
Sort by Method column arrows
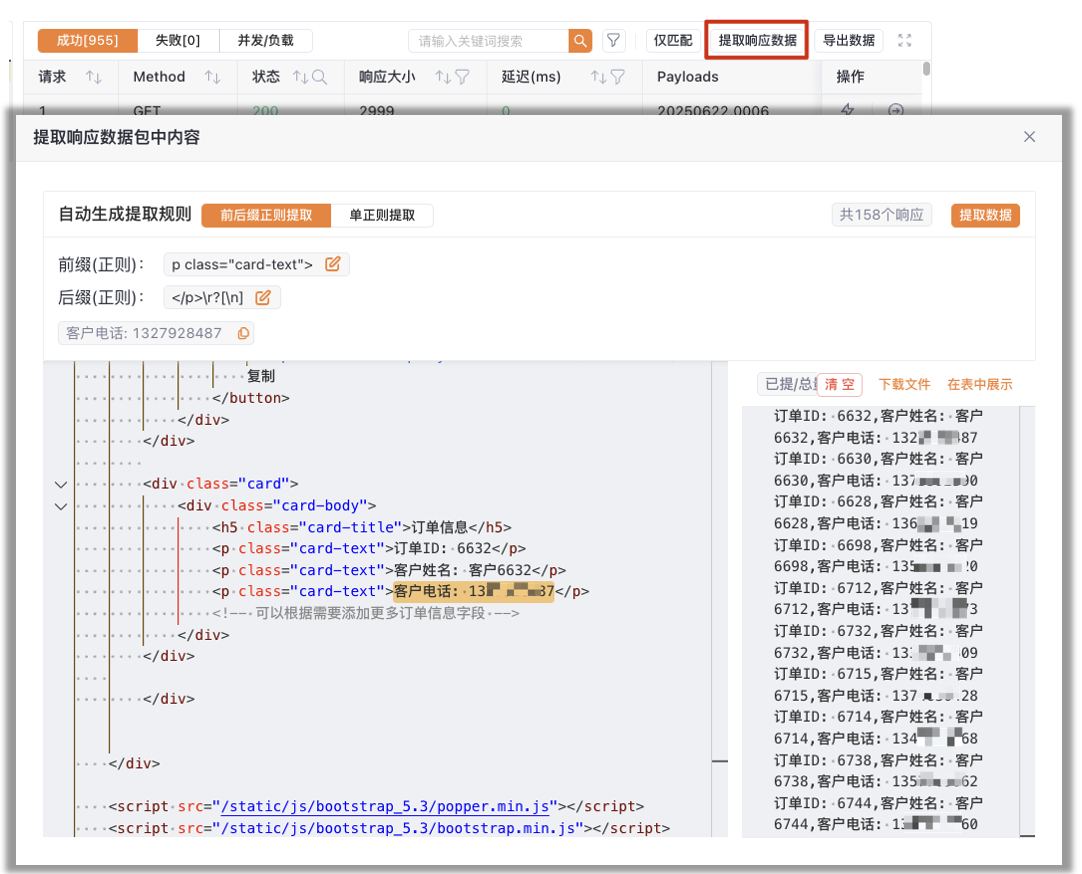coord(213,77)
